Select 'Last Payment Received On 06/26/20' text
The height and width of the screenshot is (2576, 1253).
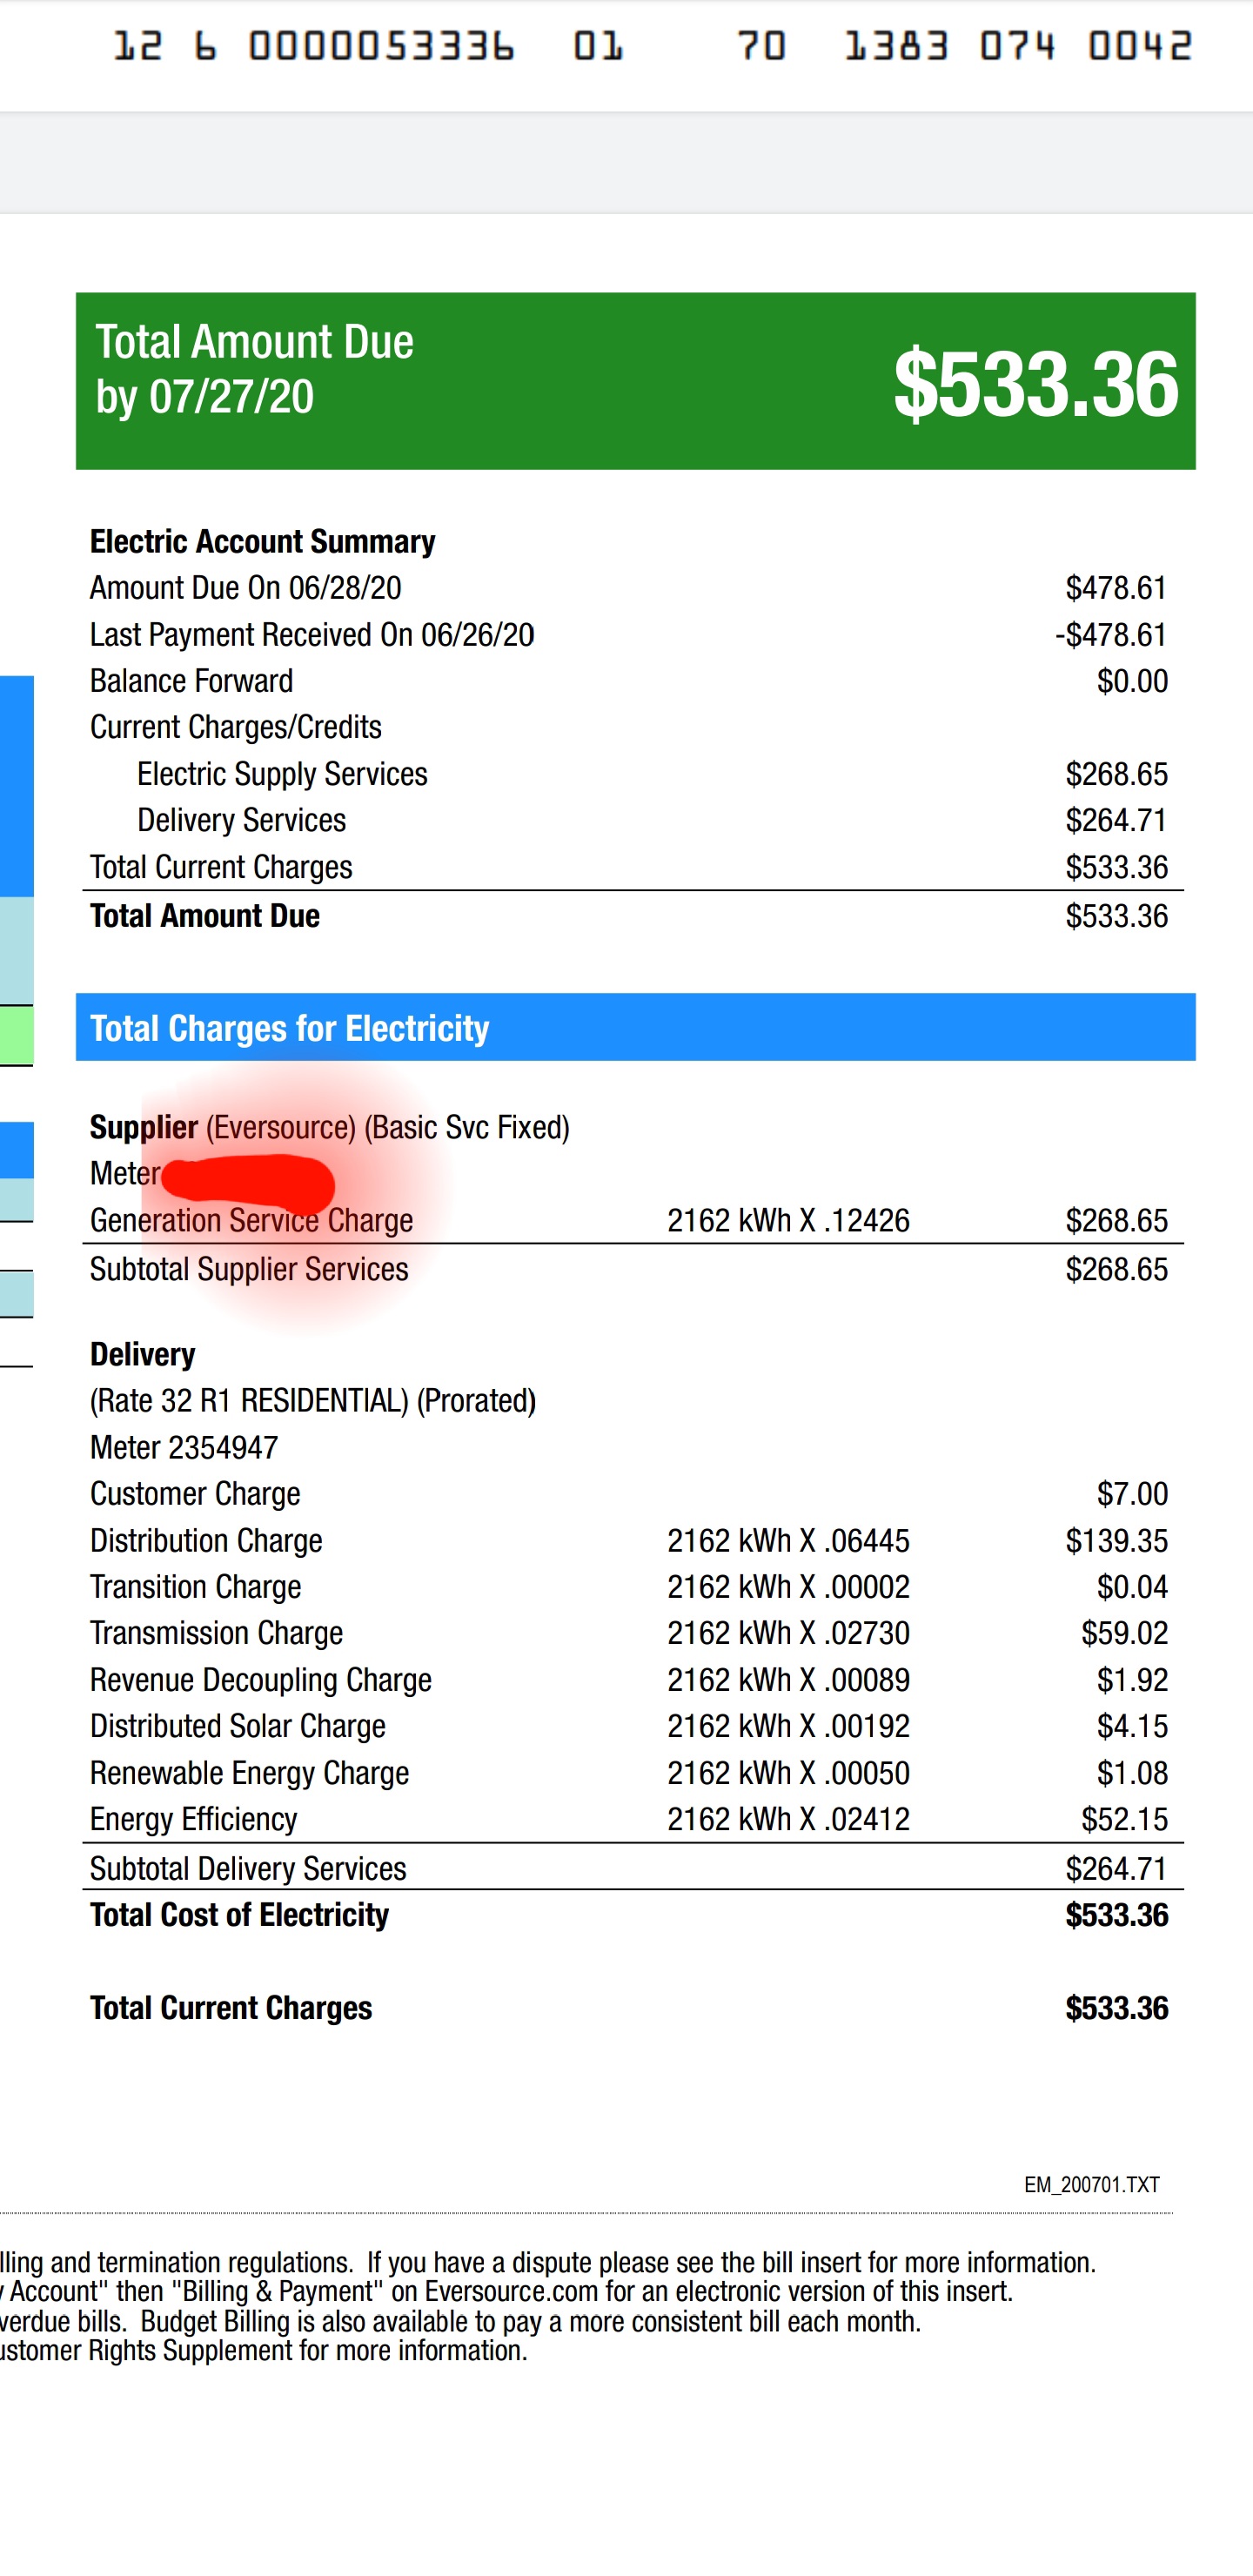point(312,635)
